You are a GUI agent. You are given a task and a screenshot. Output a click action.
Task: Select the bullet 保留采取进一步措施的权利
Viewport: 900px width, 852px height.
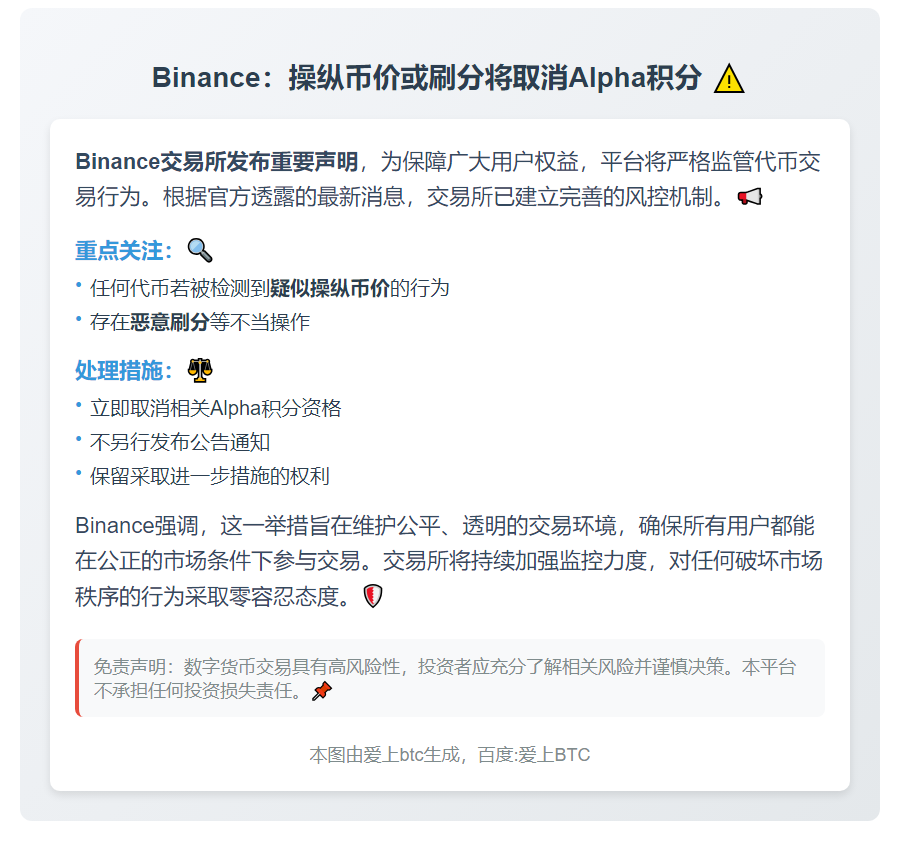209,476
